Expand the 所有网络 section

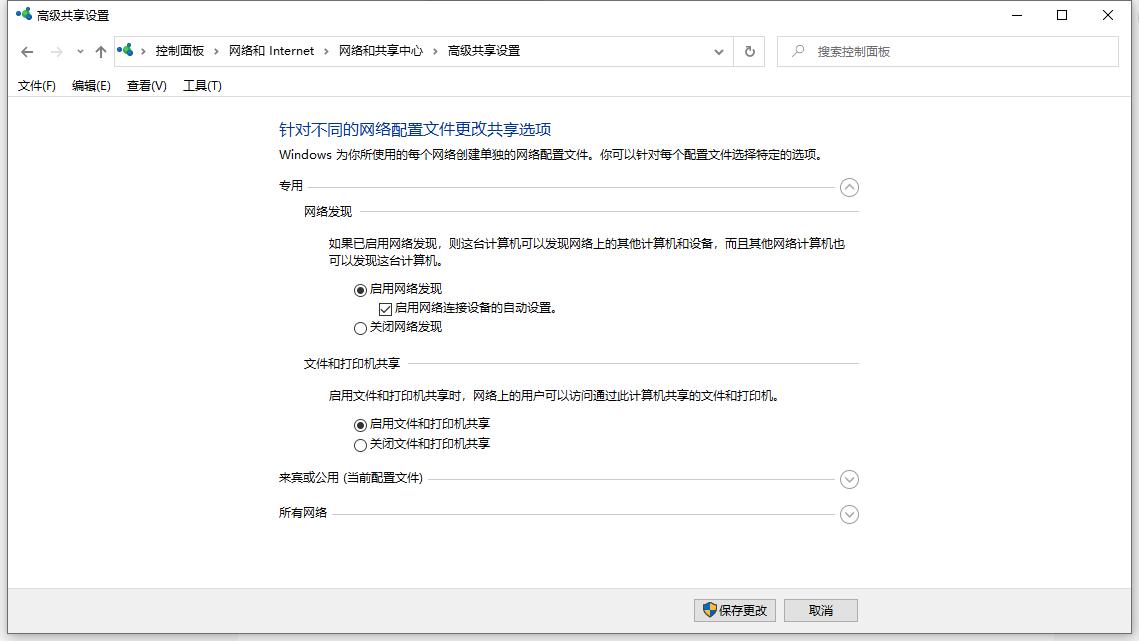coord(849,514)
